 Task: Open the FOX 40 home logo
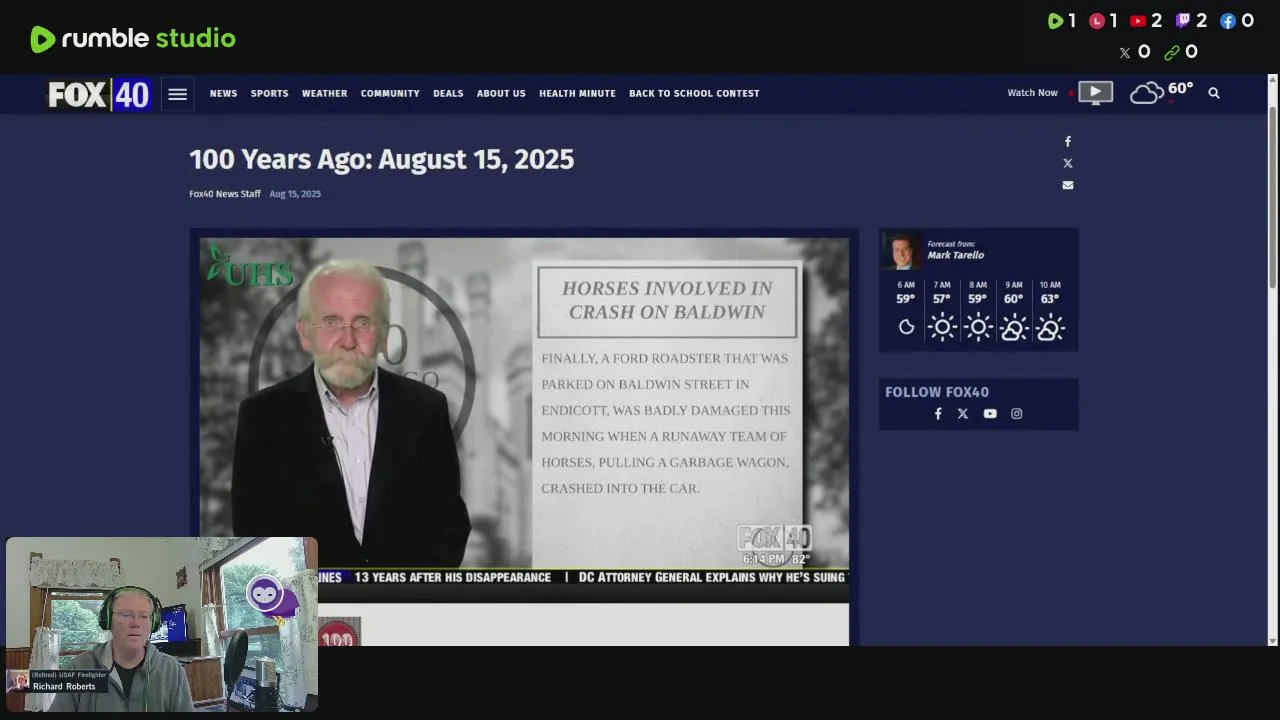click(99, 94)
